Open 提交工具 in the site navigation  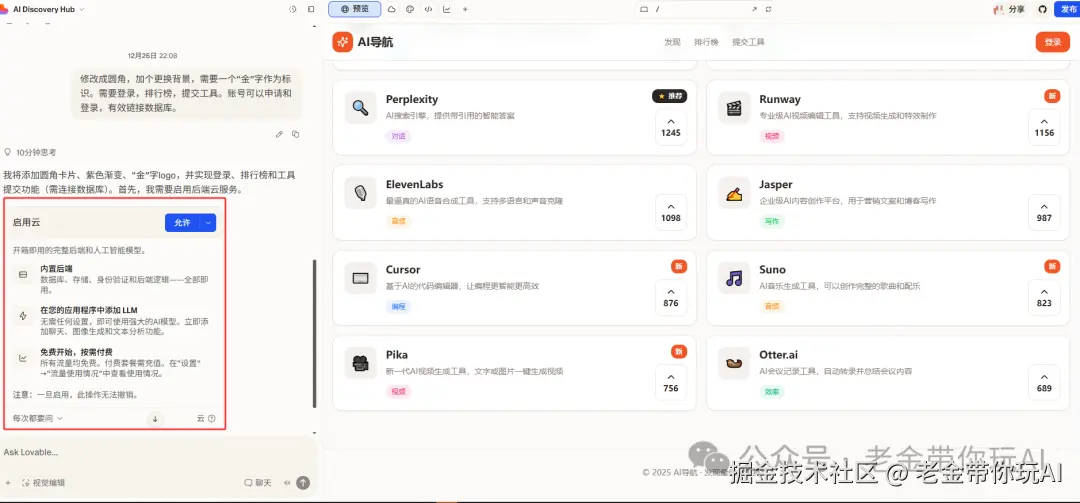coord(749,42)
